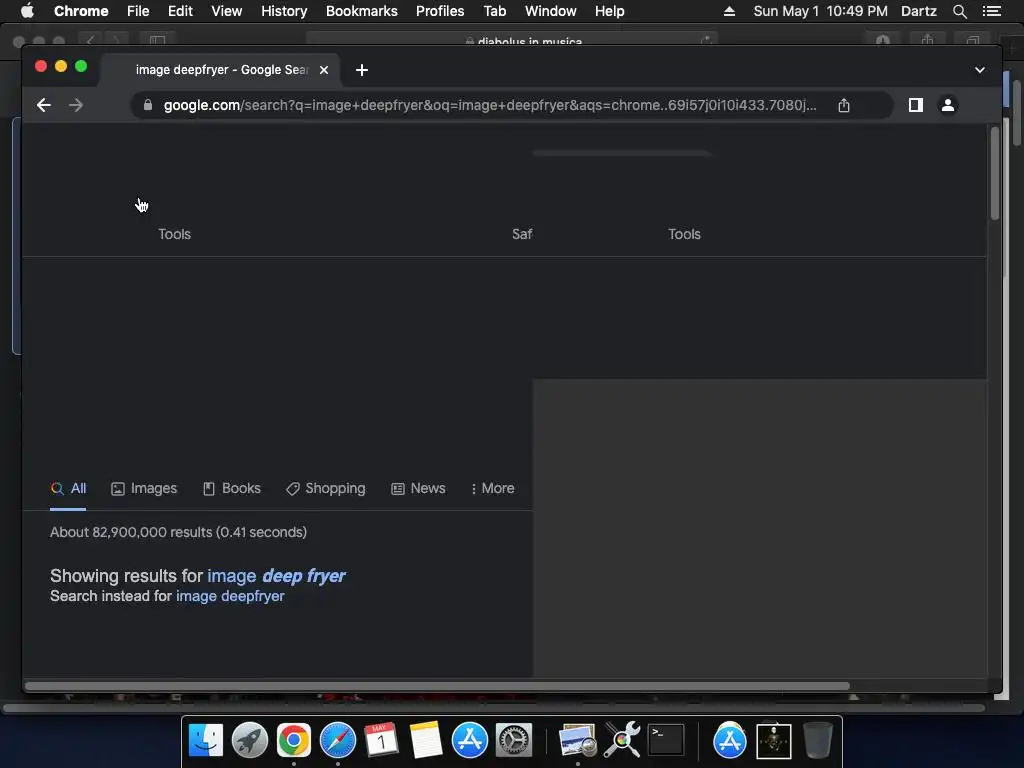Click the vertical page scrollbar
The image size is (1024, 768).
pos(995,173)
